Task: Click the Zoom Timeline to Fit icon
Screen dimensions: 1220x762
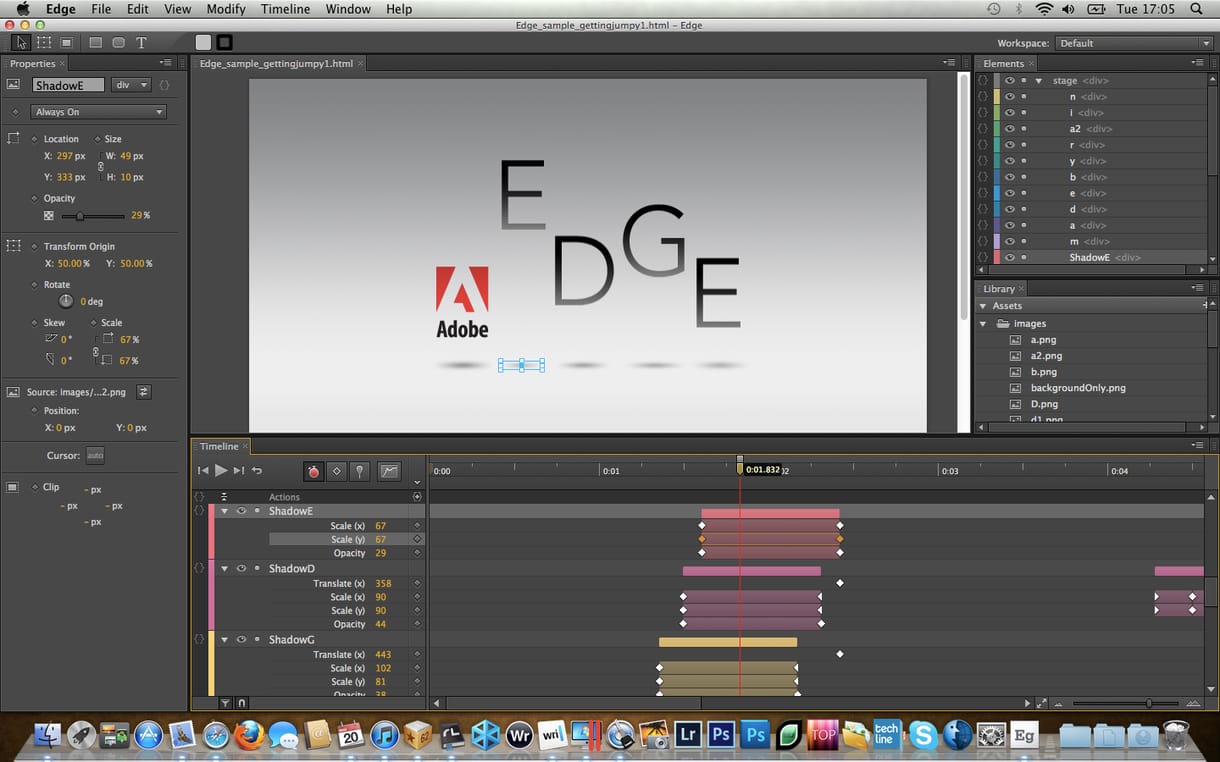Action: 1042,703
